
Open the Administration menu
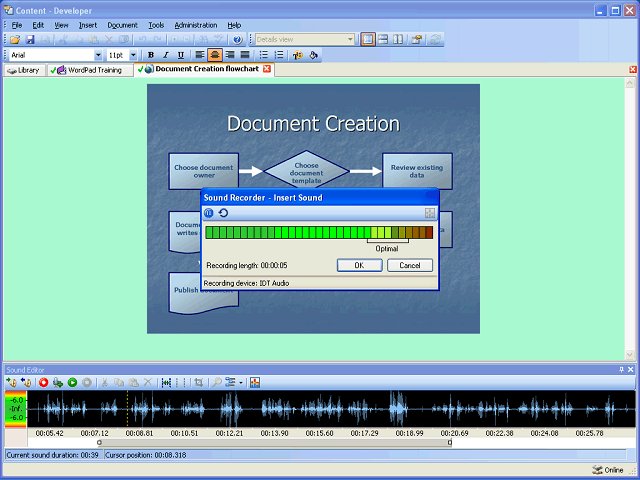point(195,24)
